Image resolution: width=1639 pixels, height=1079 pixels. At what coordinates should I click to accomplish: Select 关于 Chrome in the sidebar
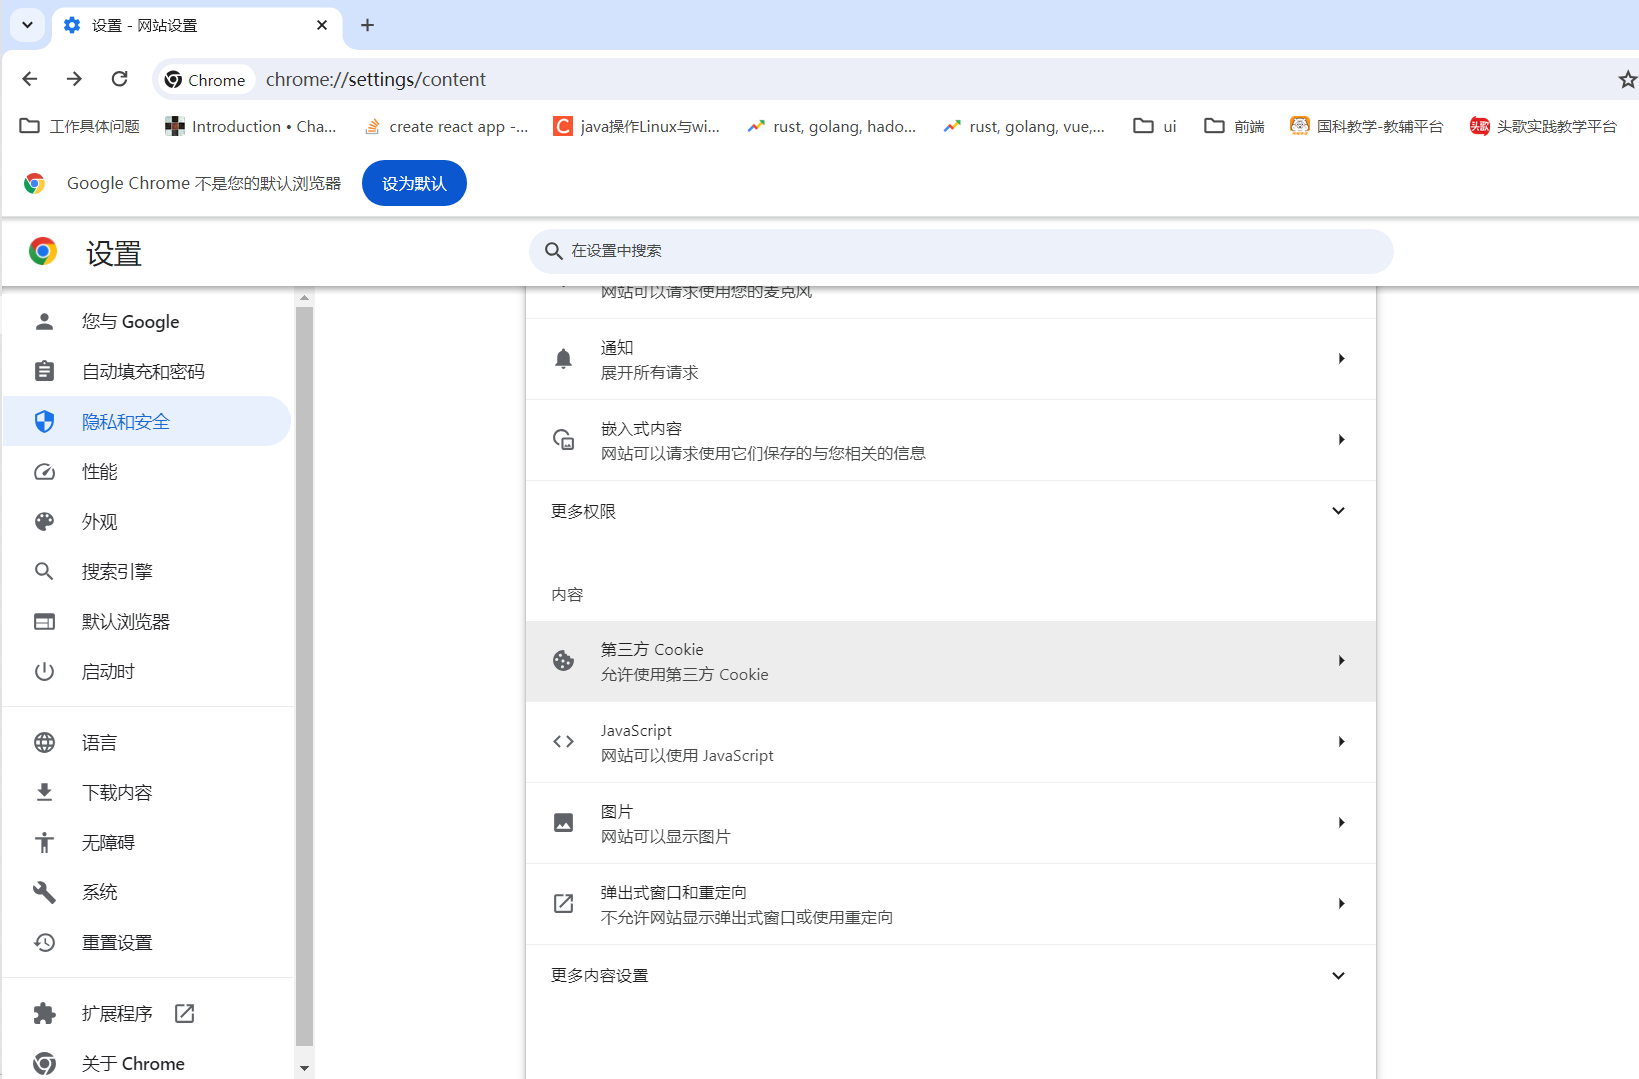click(x=133, y=1064)
